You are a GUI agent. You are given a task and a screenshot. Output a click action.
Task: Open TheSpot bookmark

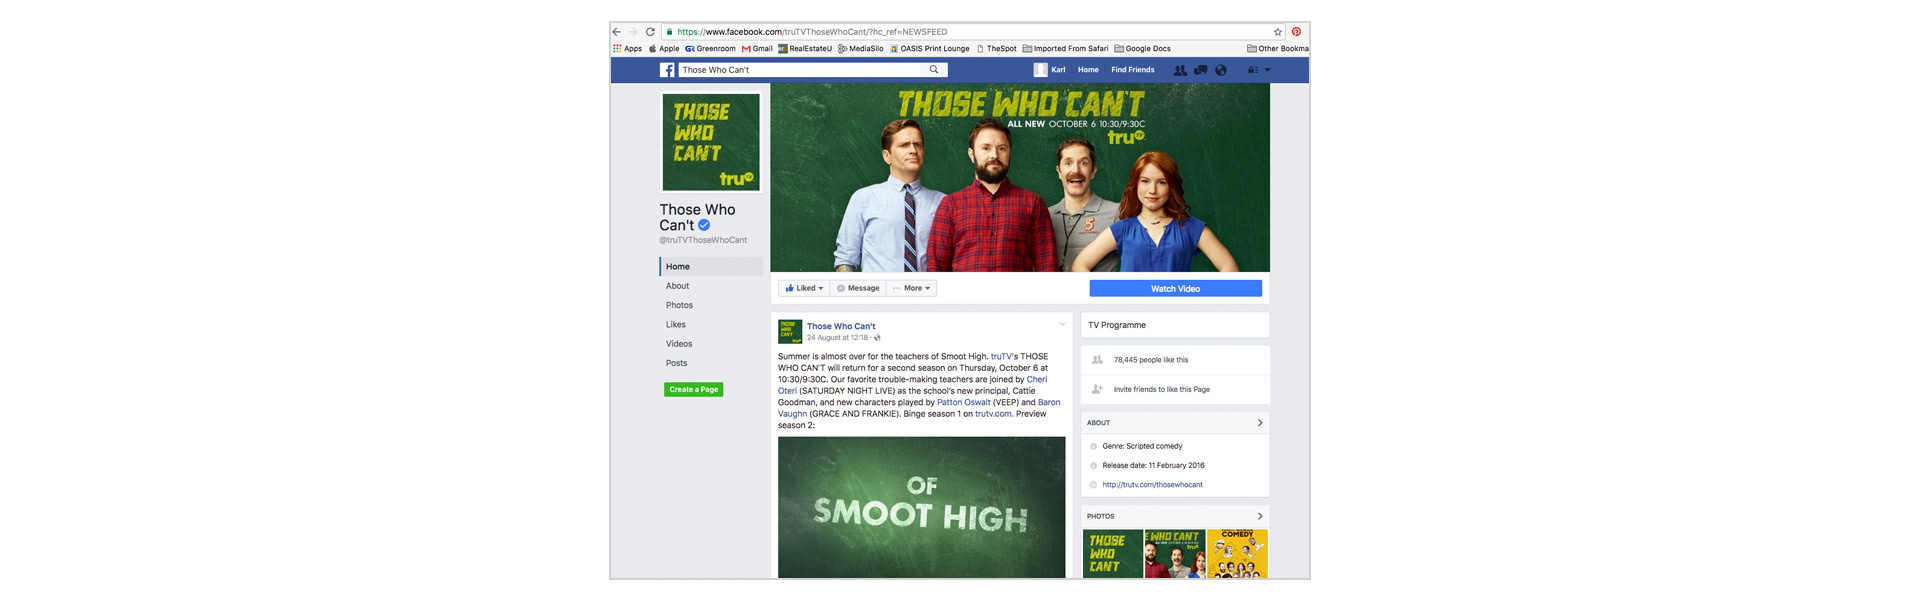point(997,48)
